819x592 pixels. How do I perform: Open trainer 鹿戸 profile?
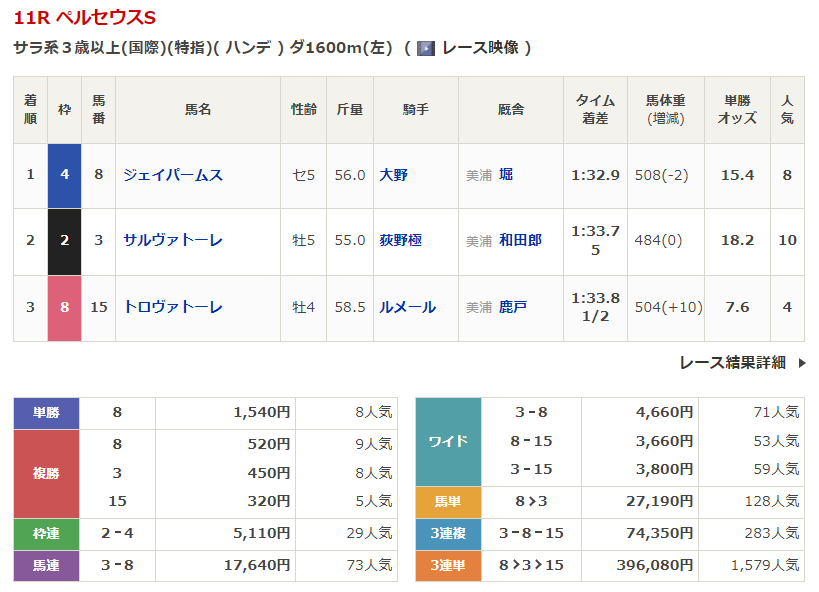(513, 307)
